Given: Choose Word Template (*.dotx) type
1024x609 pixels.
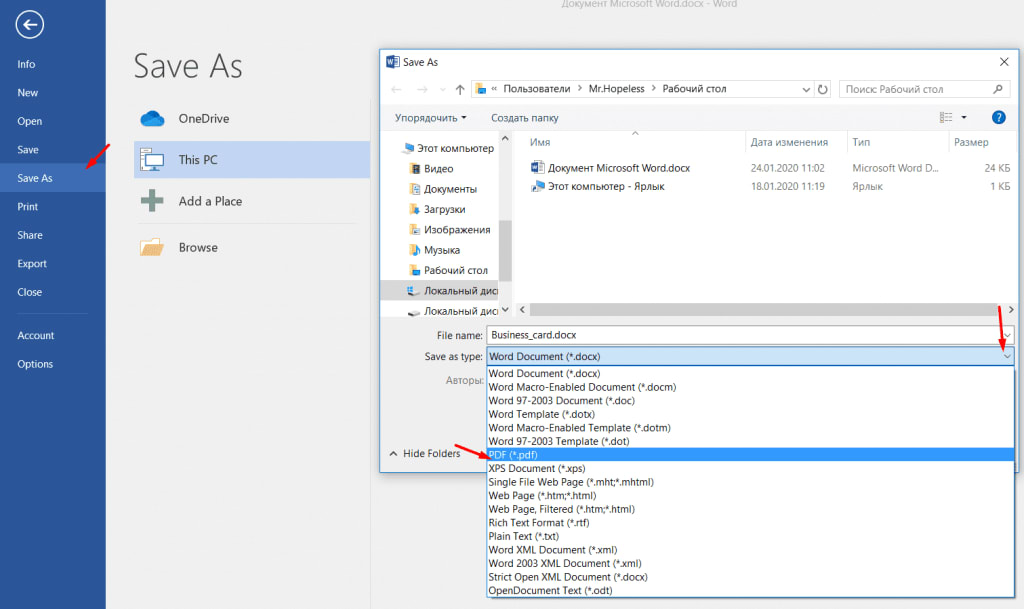Looking at the screenshot, I should point(750,414).
